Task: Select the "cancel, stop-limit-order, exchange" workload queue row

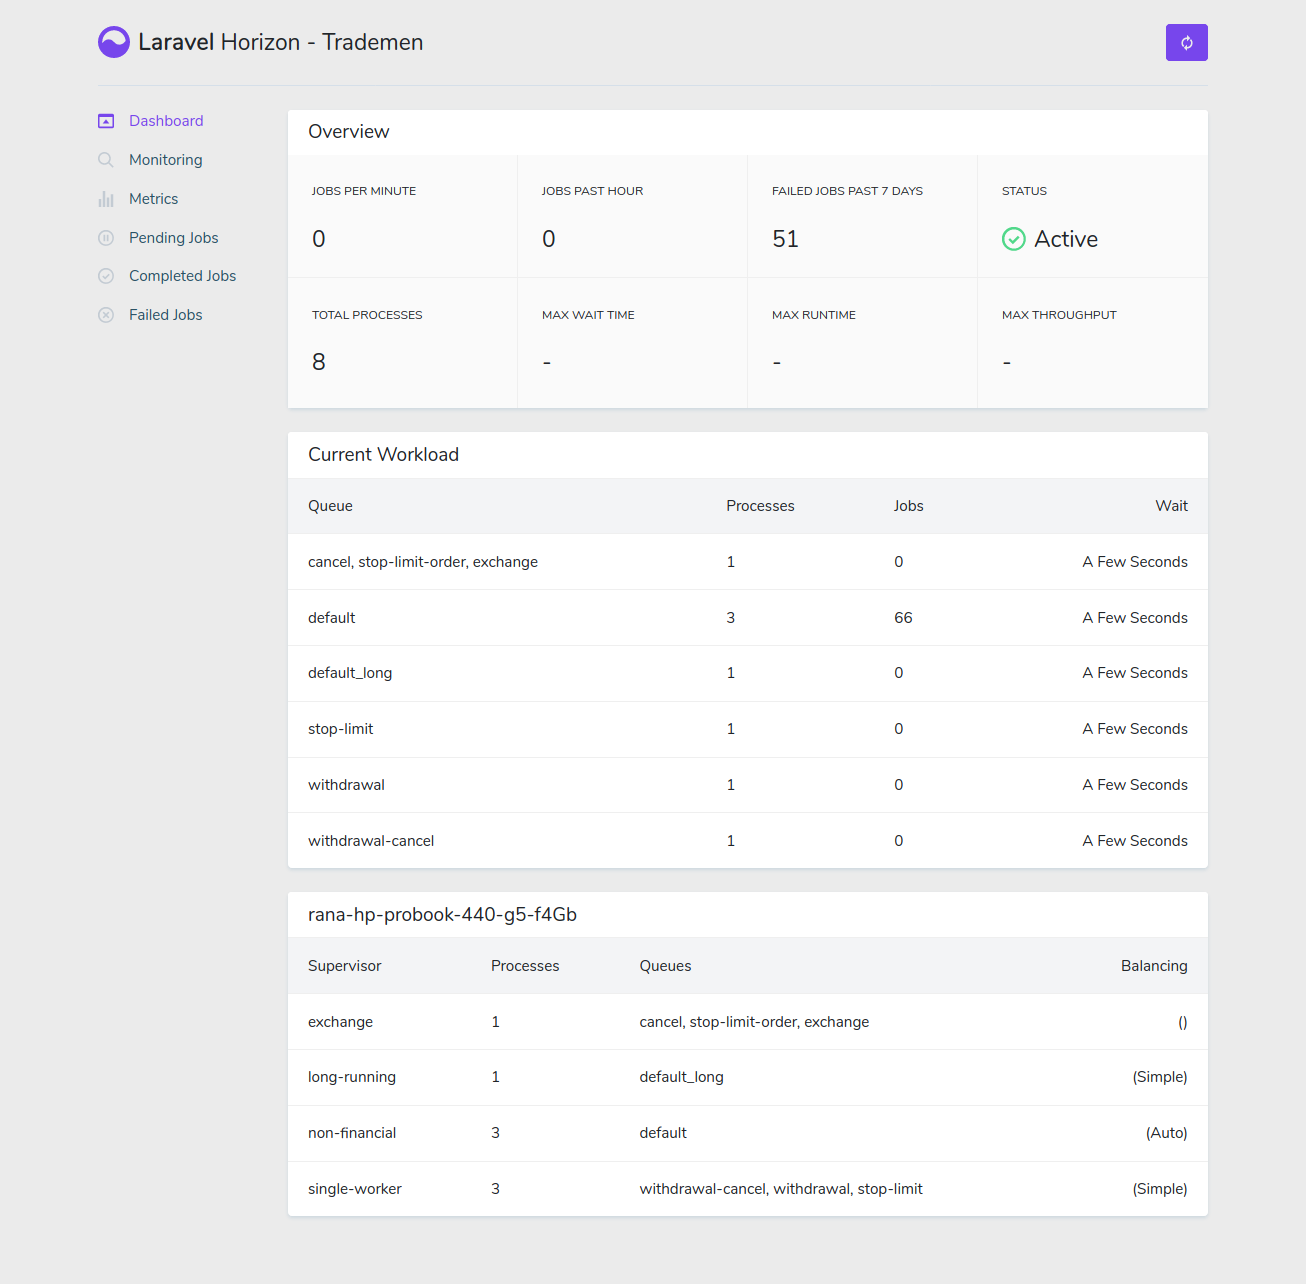Action: [748, 562]
